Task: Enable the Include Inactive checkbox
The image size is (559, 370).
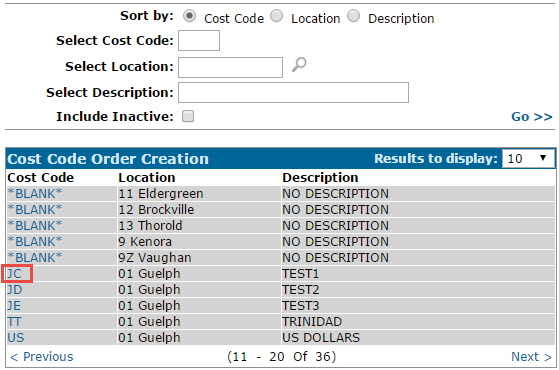Action: click(x=188, y=116)
